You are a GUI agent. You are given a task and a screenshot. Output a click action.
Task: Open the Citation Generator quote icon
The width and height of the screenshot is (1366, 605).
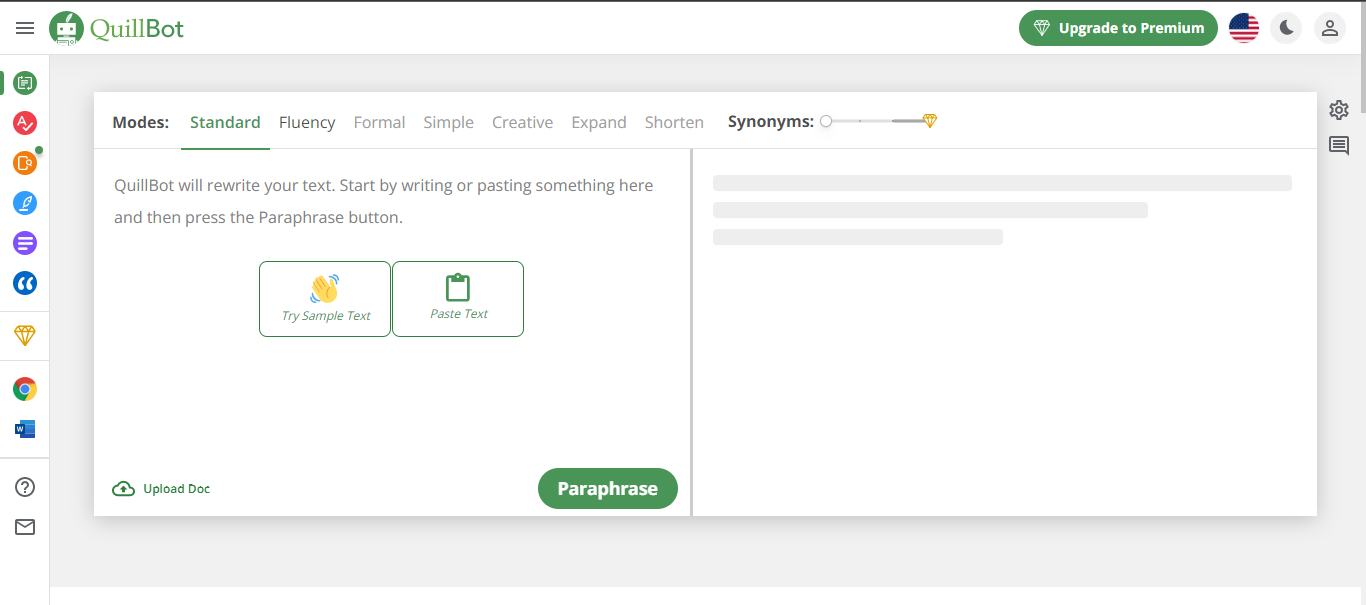point(25,283)
